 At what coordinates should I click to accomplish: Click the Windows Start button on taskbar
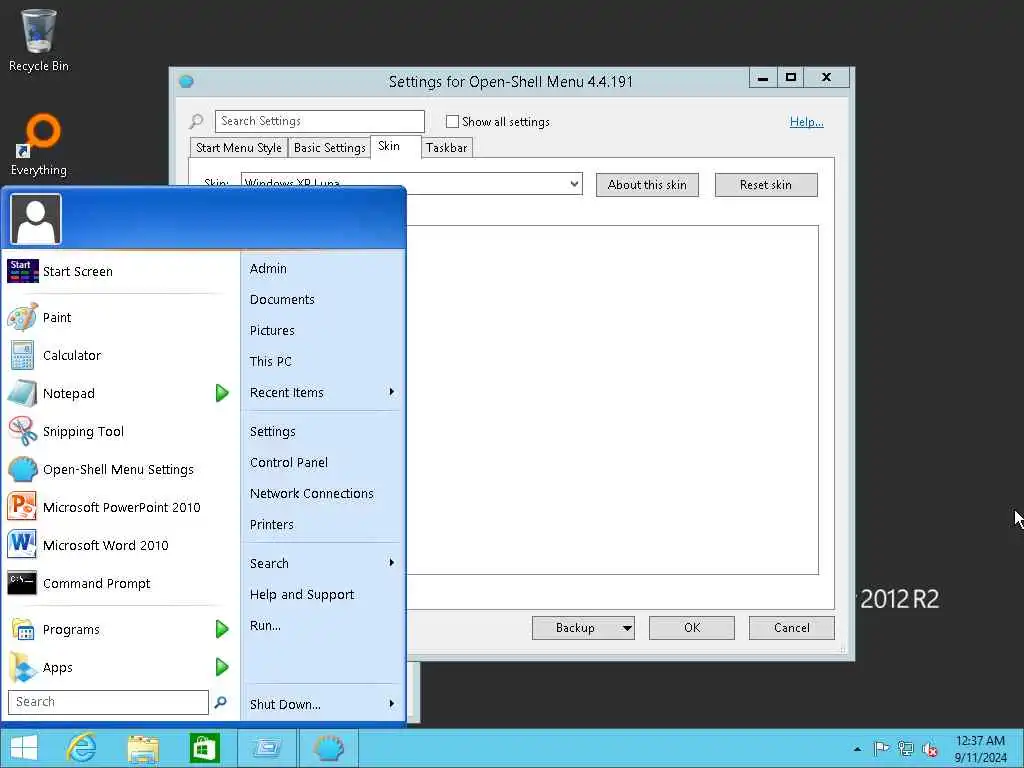point(24,748)
